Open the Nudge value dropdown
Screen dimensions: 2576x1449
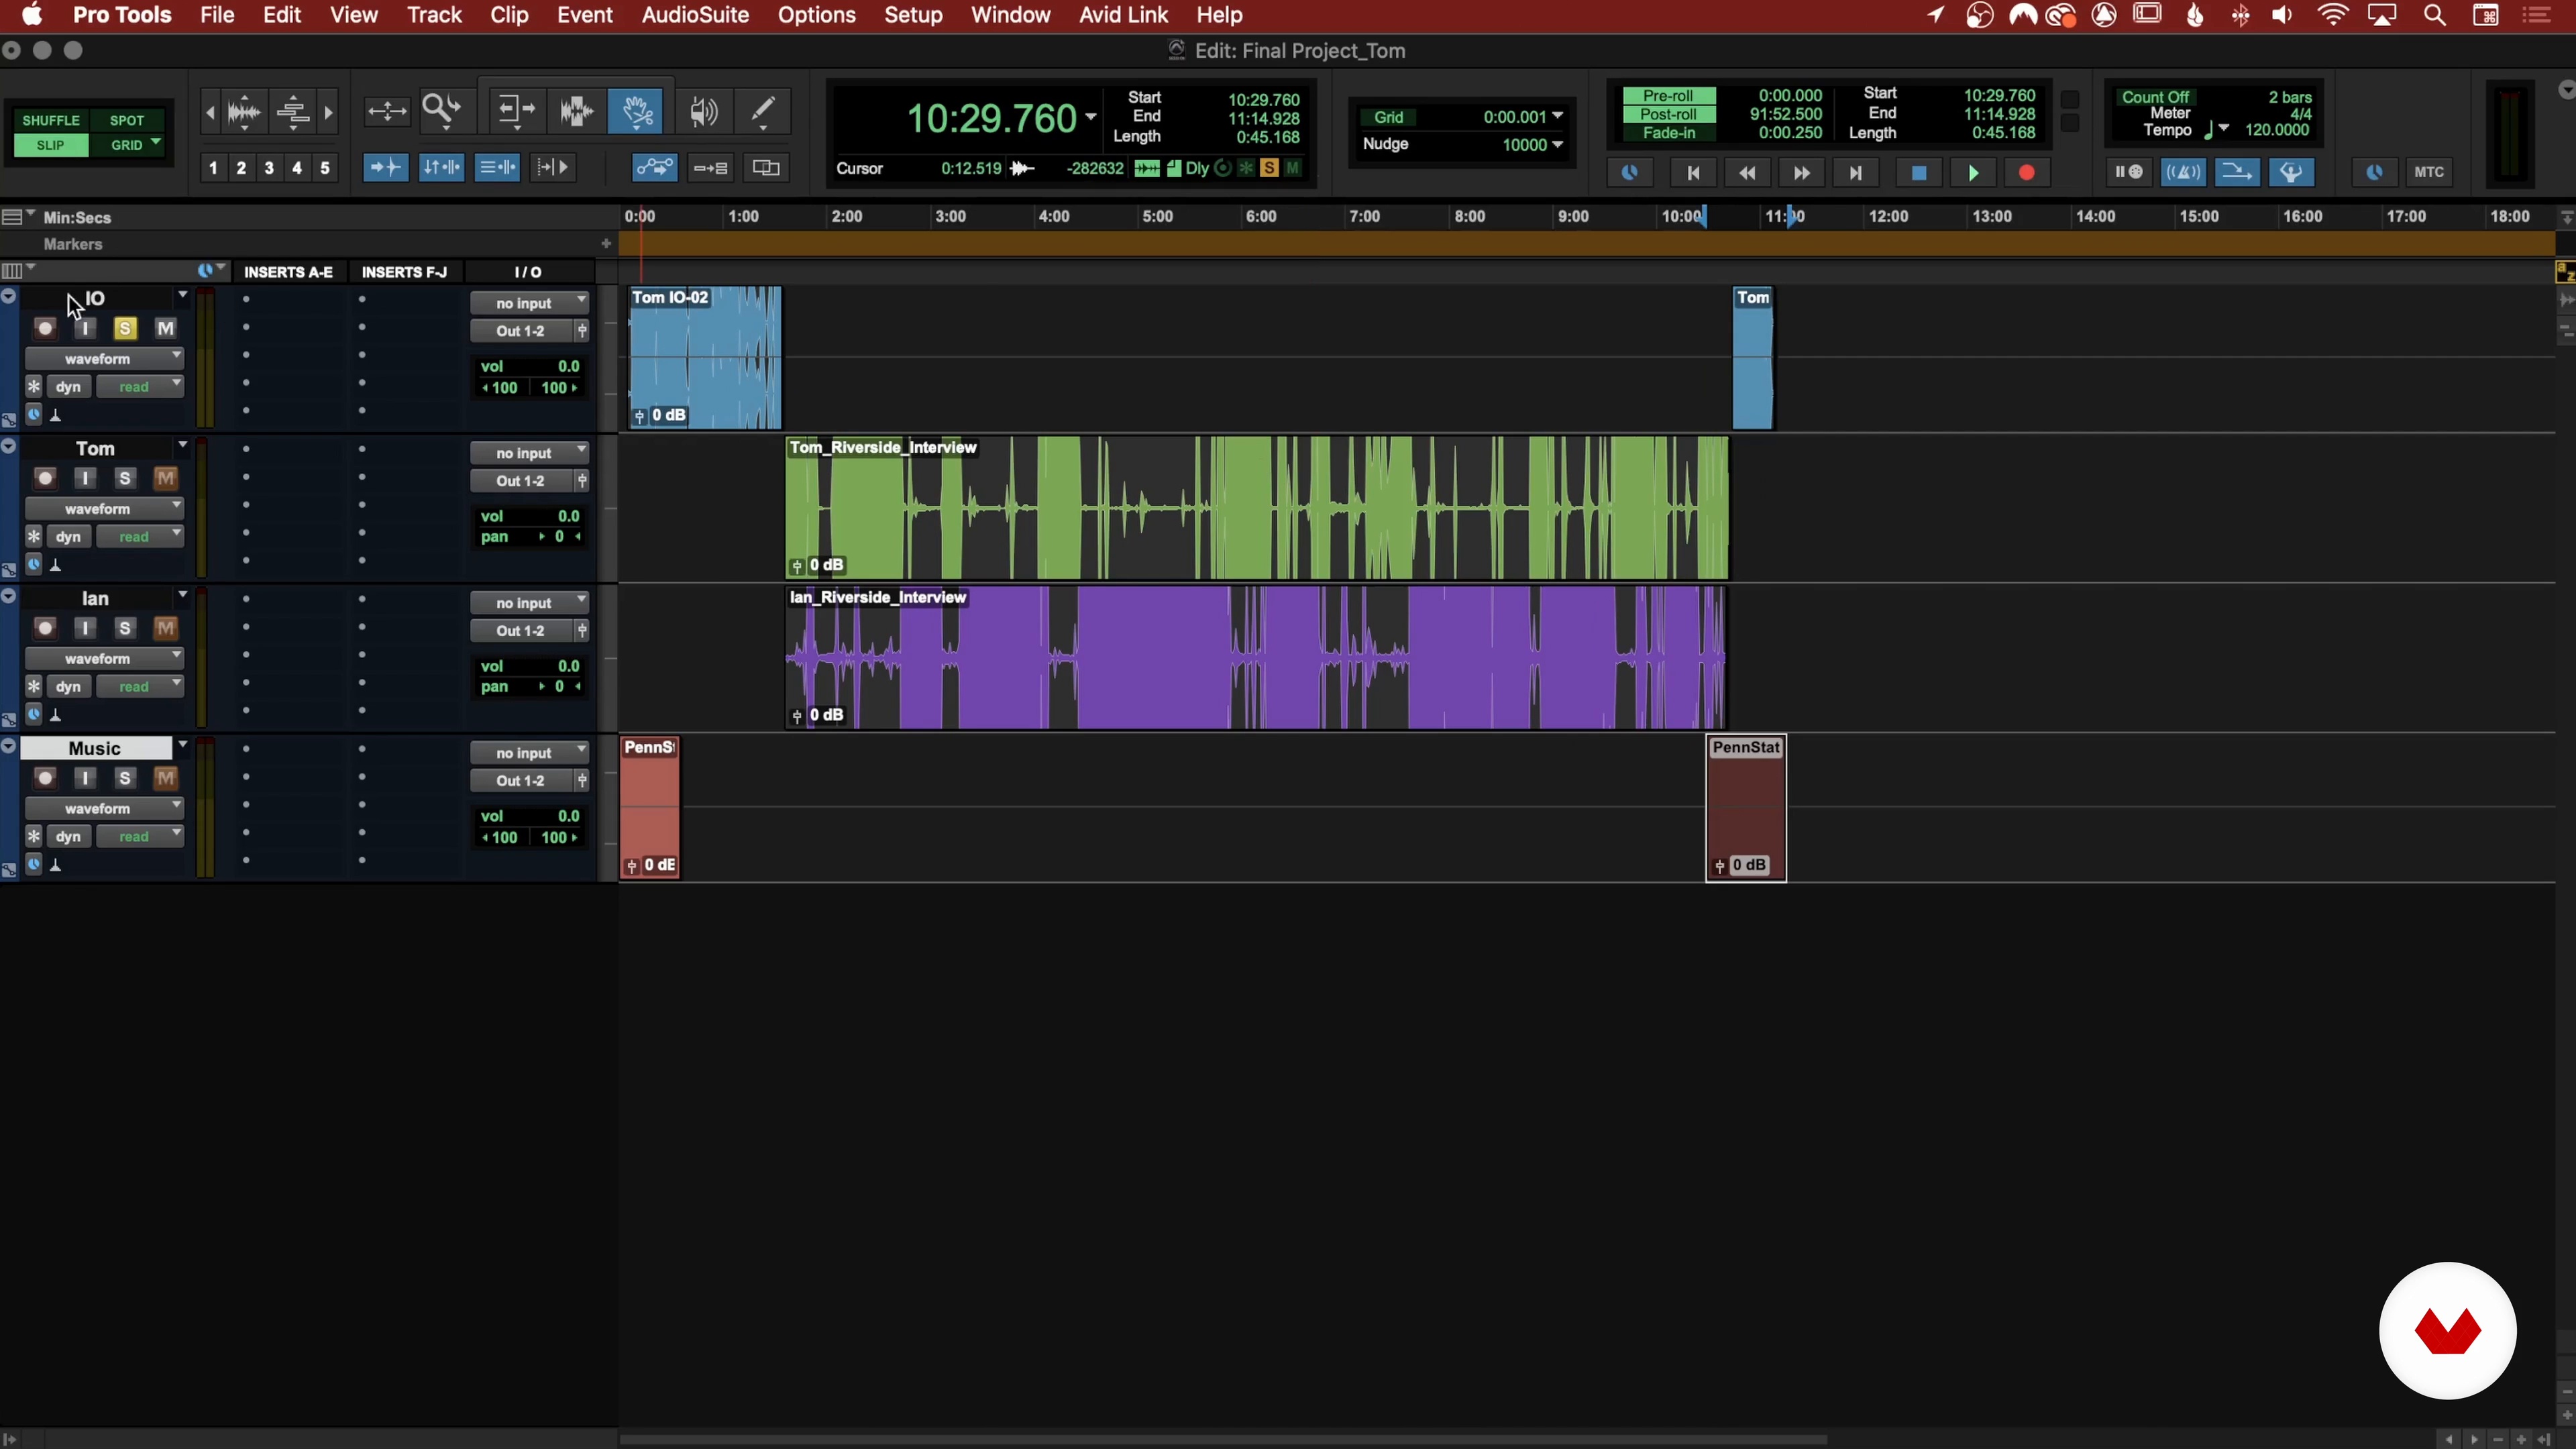coord(1557,145)
